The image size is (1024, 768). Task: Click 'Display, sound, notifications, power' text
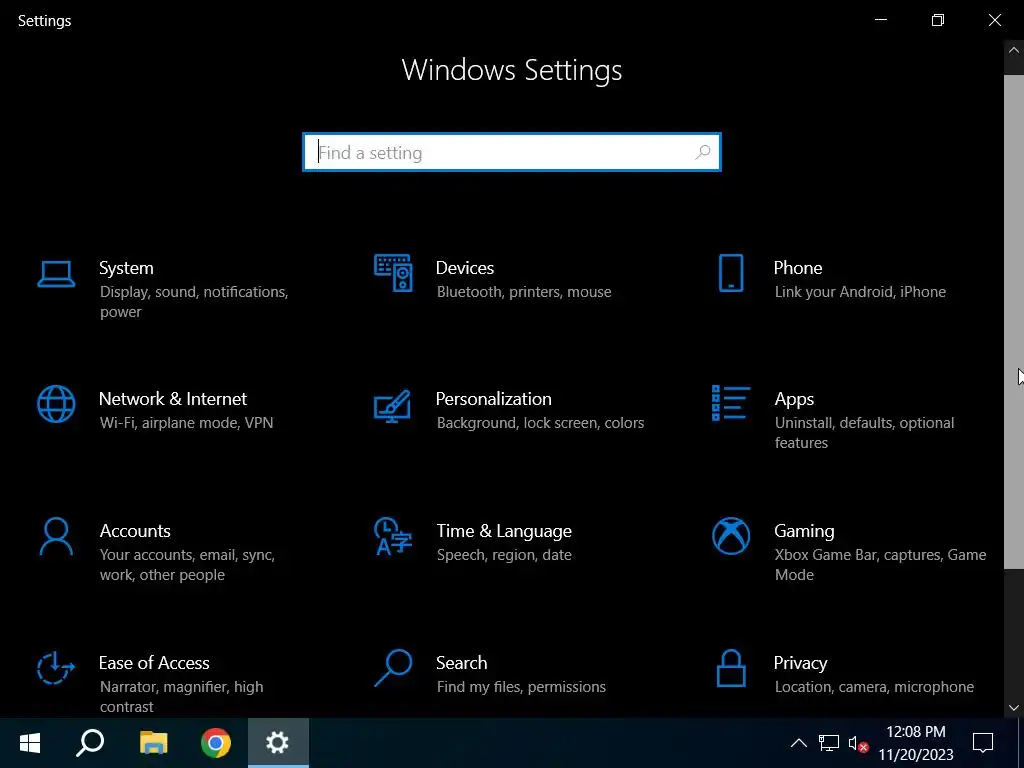[x=194, y=302]
